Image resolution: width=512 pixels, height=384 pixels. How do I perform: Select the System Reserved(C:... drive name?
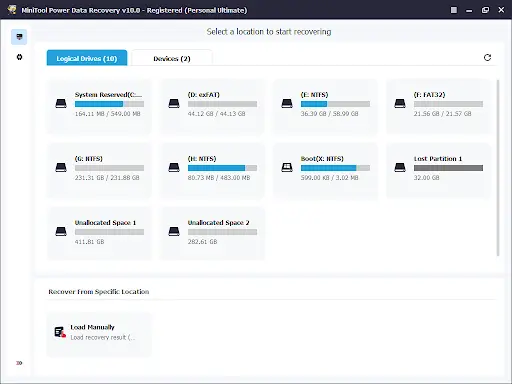[x=108, y=95]
